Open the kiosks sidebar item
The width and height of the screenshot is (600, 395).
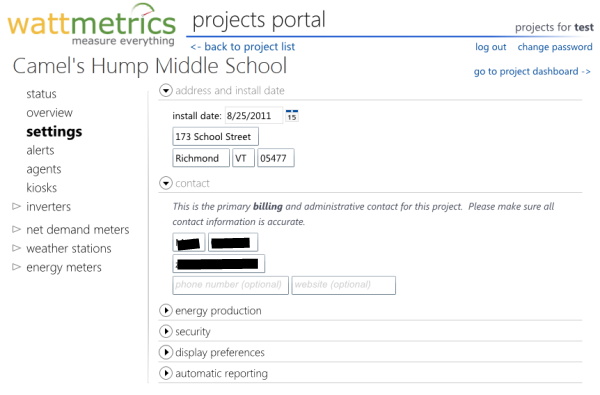tap(41, 188)
